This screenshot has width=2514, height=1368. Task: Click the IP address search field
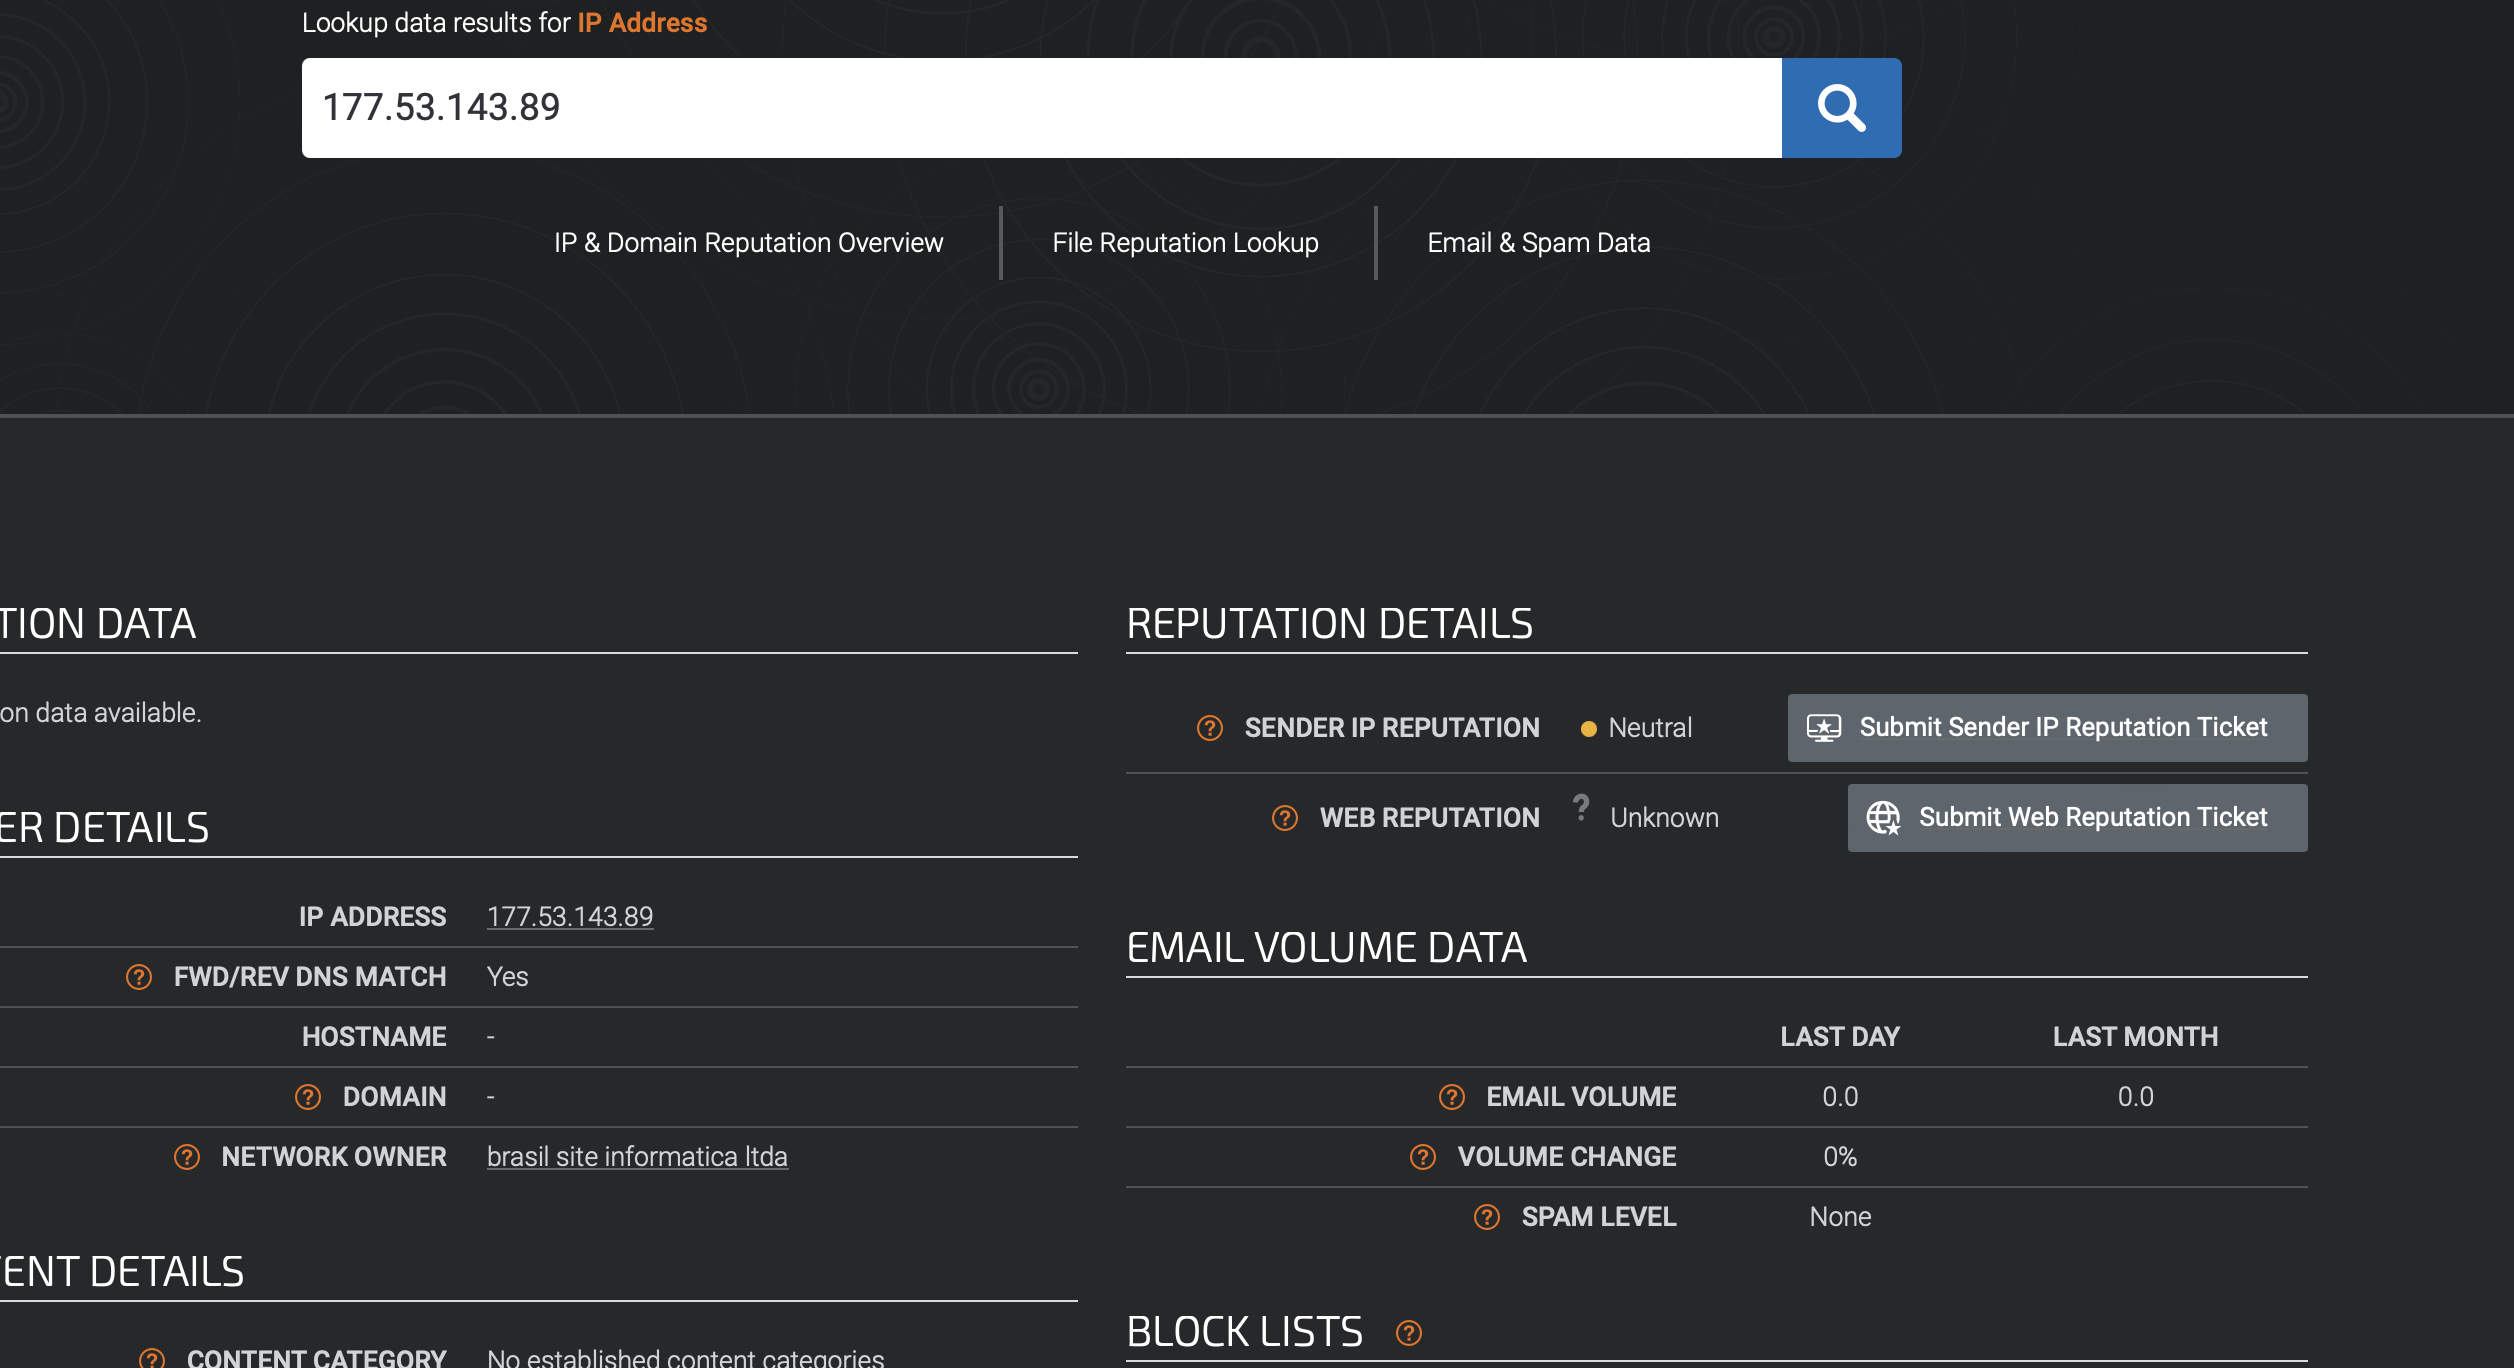coord(1041,108)
